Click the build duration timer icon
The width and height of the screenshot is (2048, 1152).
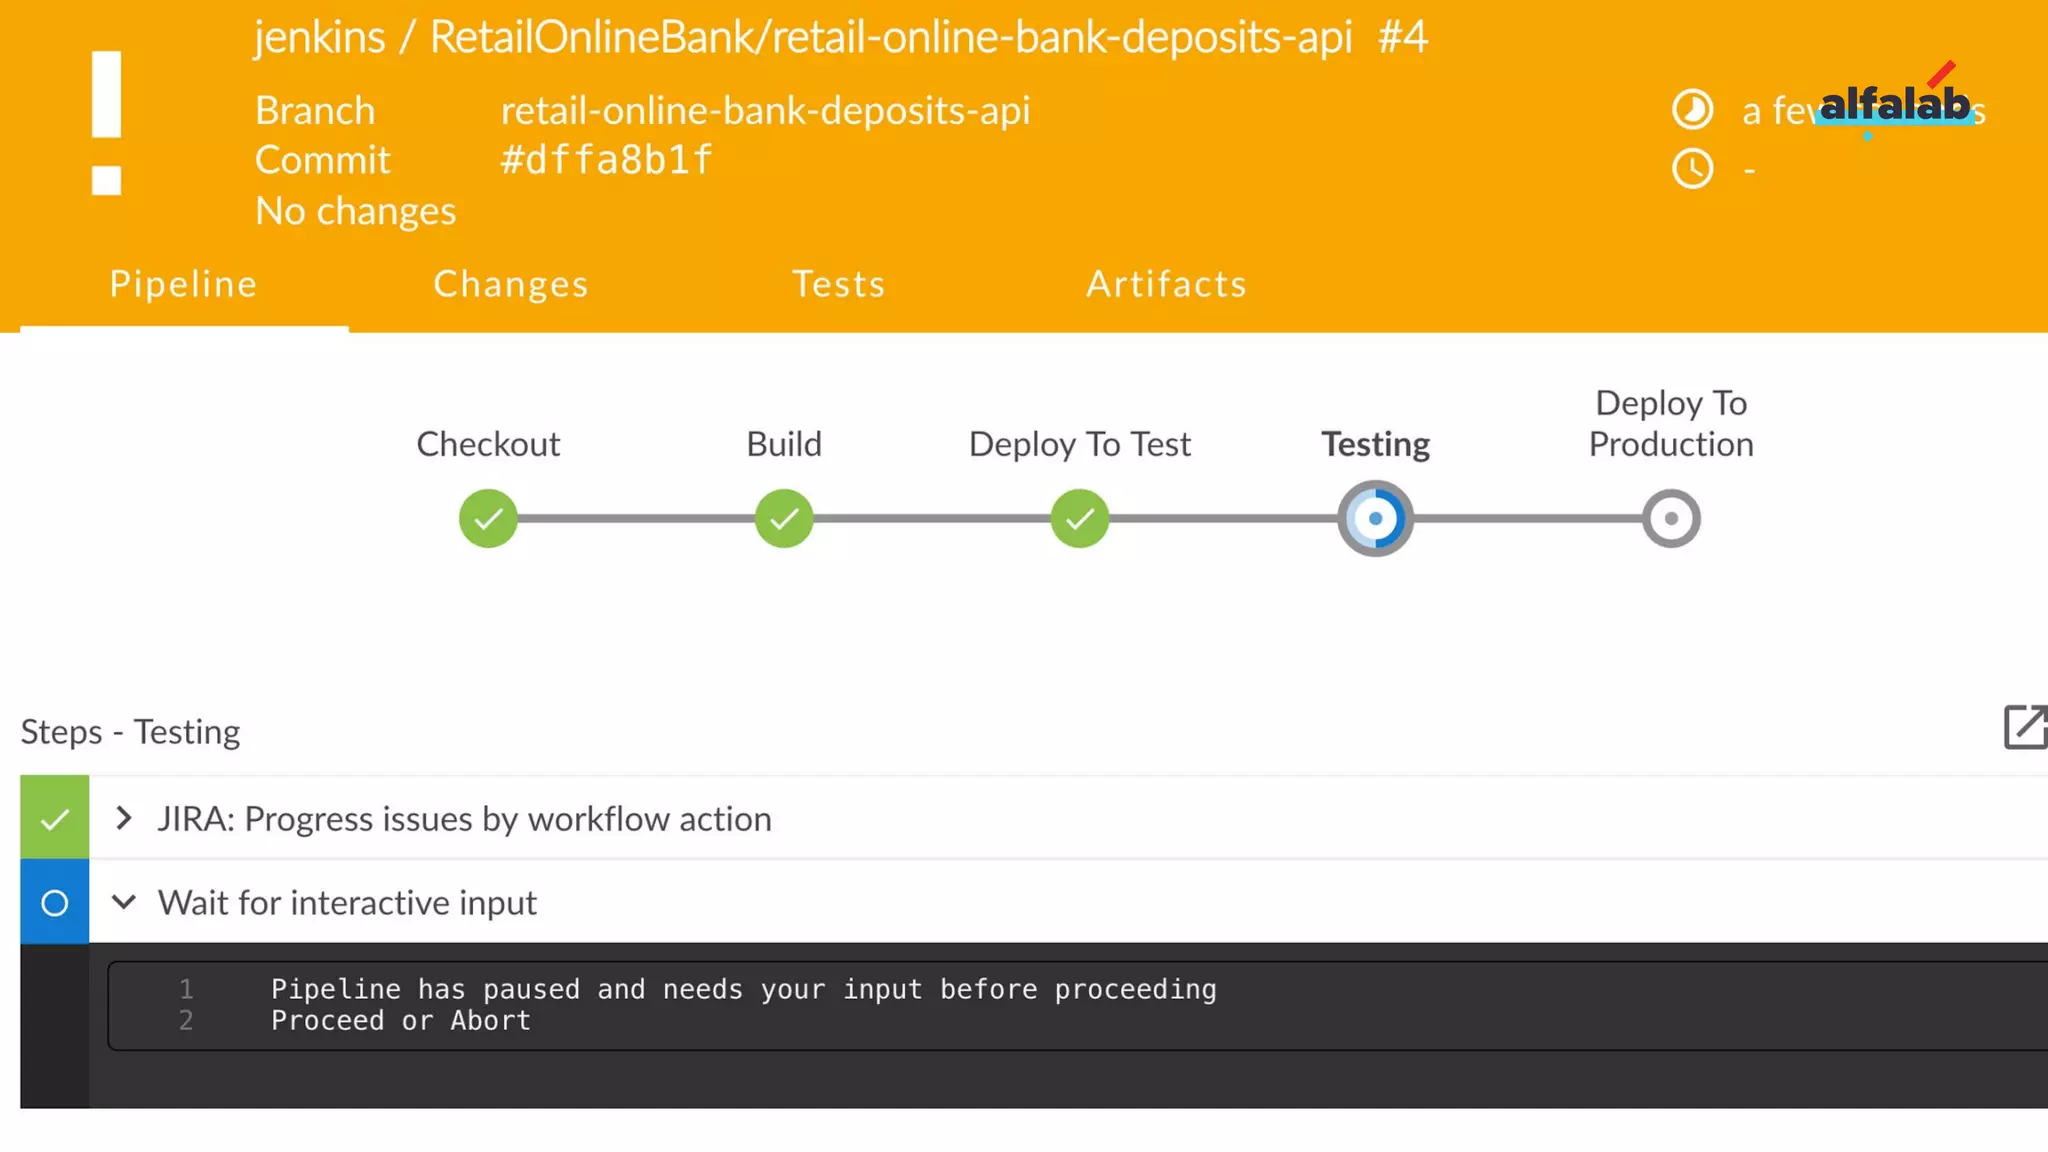click(1692, 110)
